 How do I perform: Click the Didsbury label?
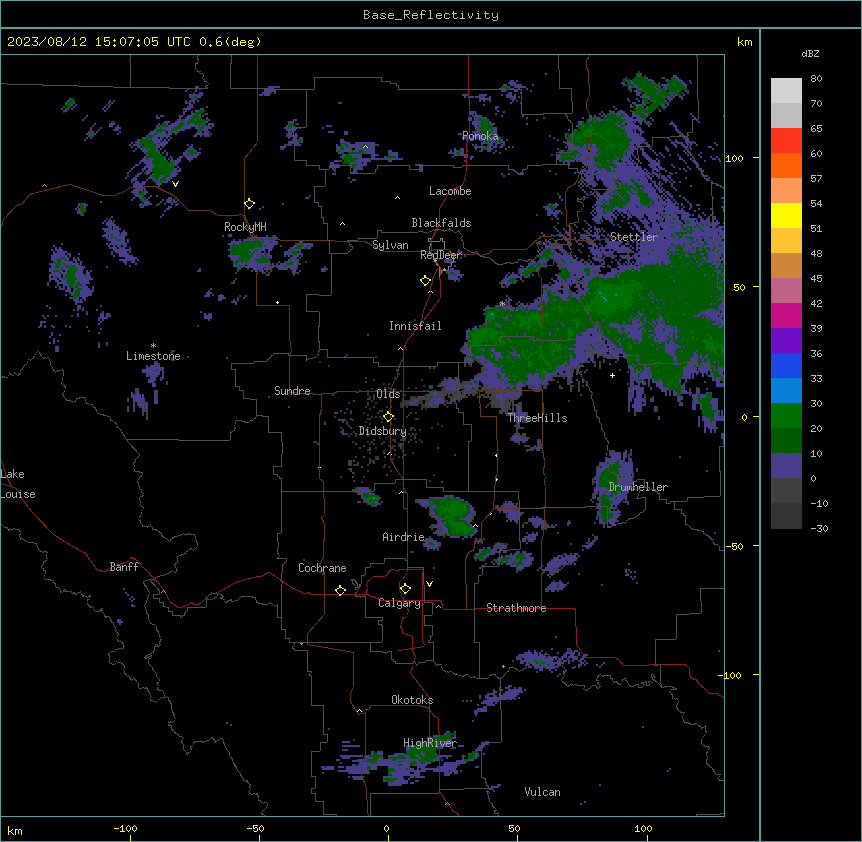(x=383, y=431)
